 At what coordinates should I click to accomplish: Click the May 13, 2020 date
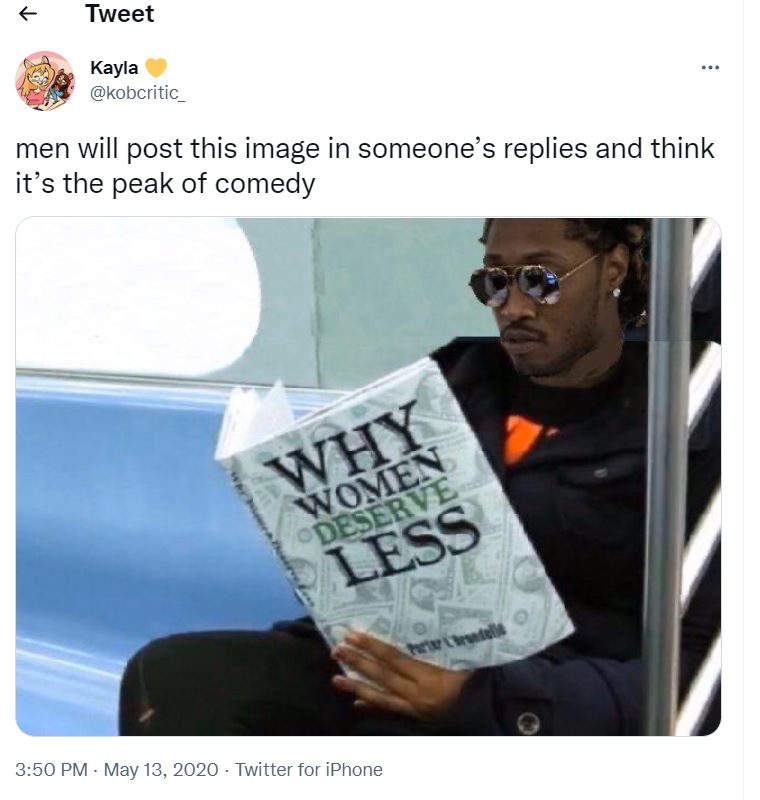pos(161,769)
